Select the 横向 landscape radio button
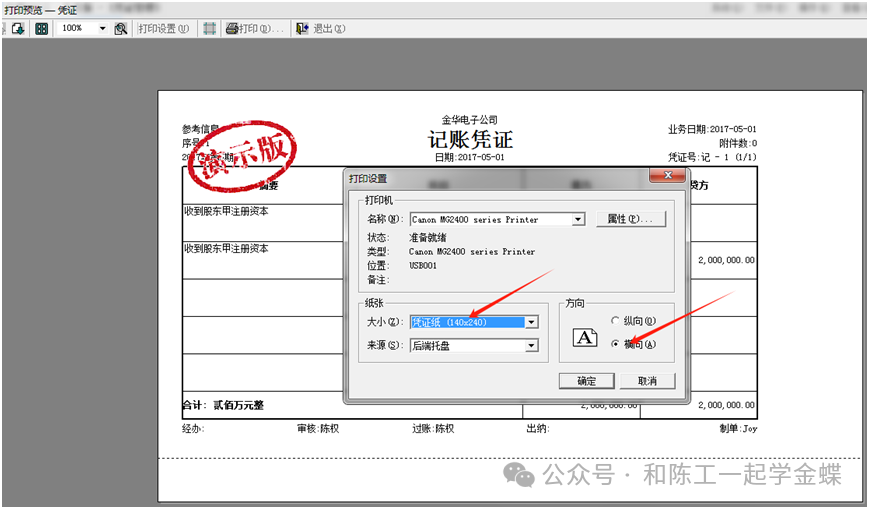This screenshot has height=509, width=869. pyautogui.click(x=616, y=343)
